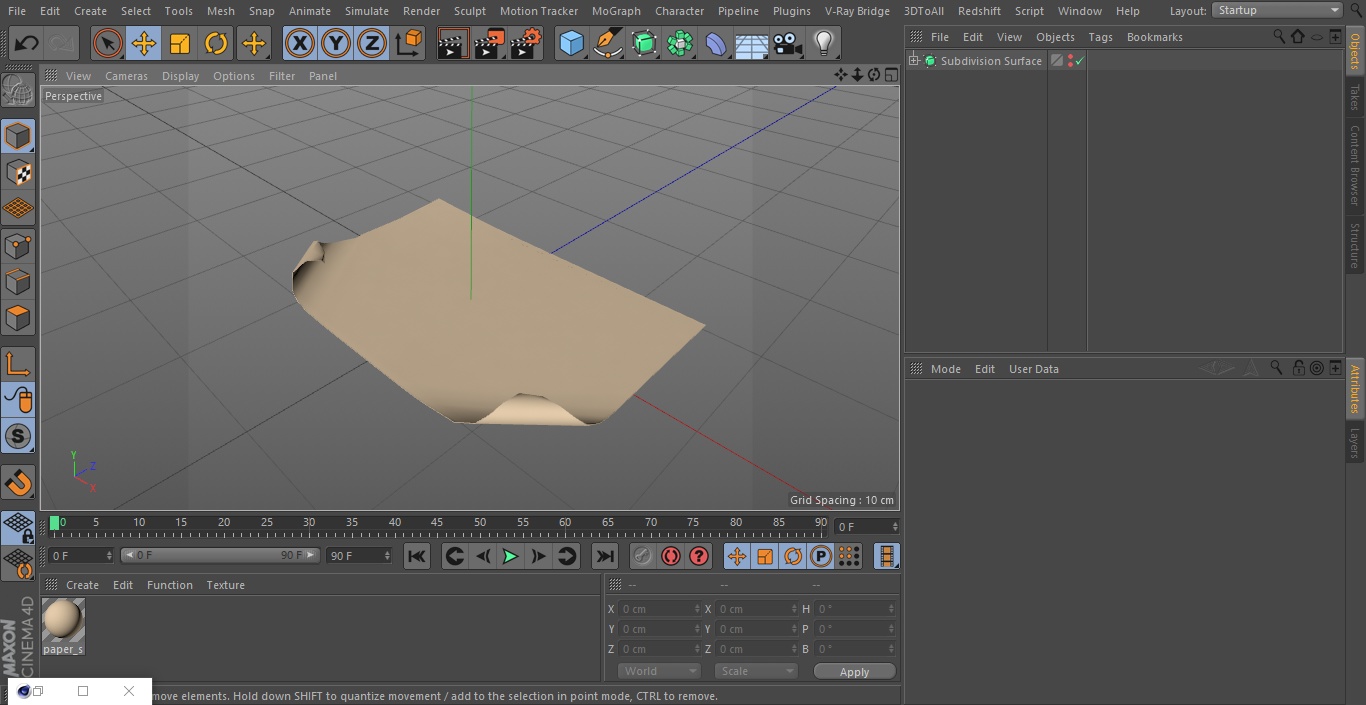The height and width of the screenshot is (705, 1366).
Task: Open material manager Create menu
Action: click(x=82, y=585)
